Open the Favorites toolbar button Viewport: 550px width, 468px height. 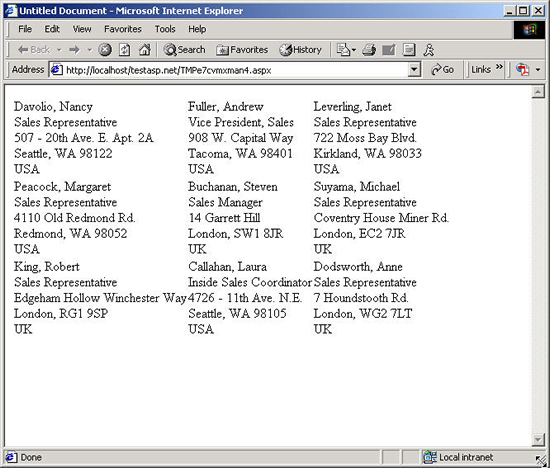242,50
